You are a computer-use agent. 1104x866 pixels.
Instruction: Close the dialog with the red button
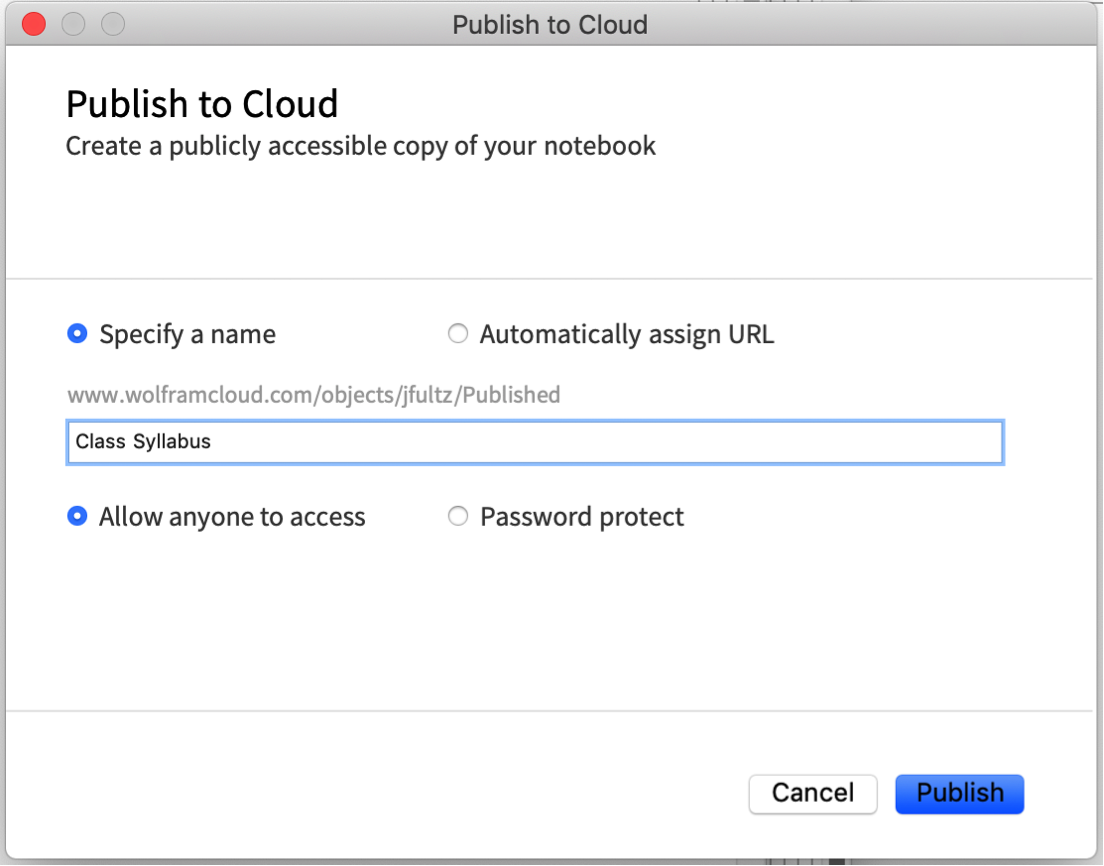(x=34, y=24)
